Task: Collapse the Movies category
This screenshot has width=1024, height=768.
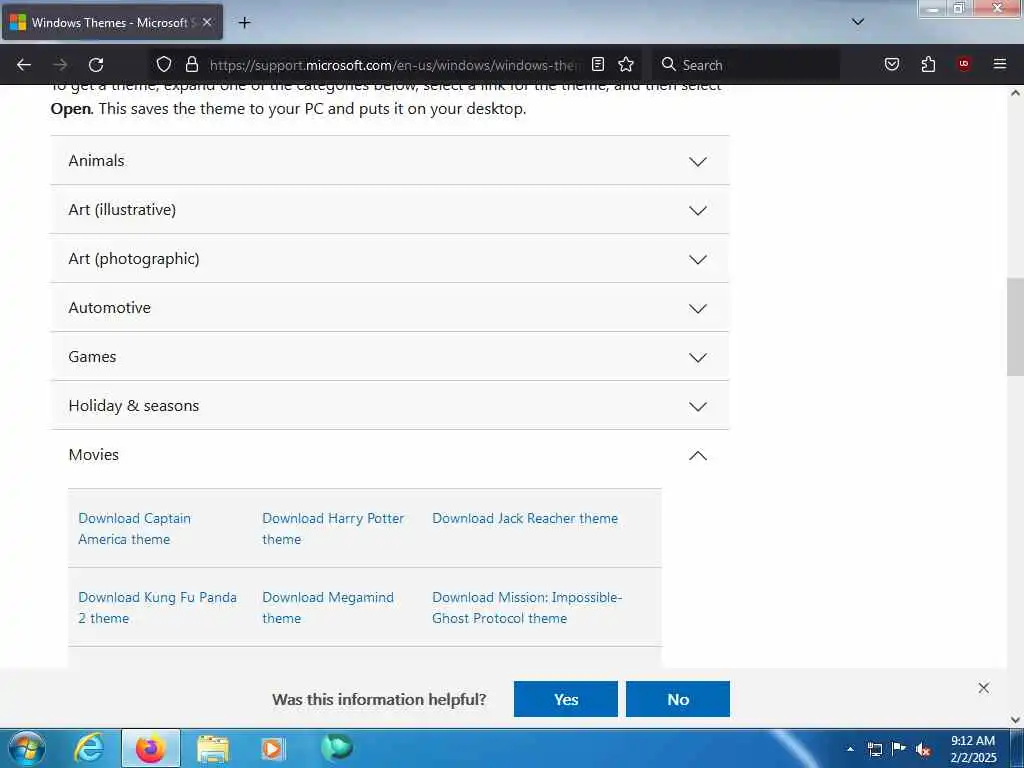Action: click(x=390, y=455)
